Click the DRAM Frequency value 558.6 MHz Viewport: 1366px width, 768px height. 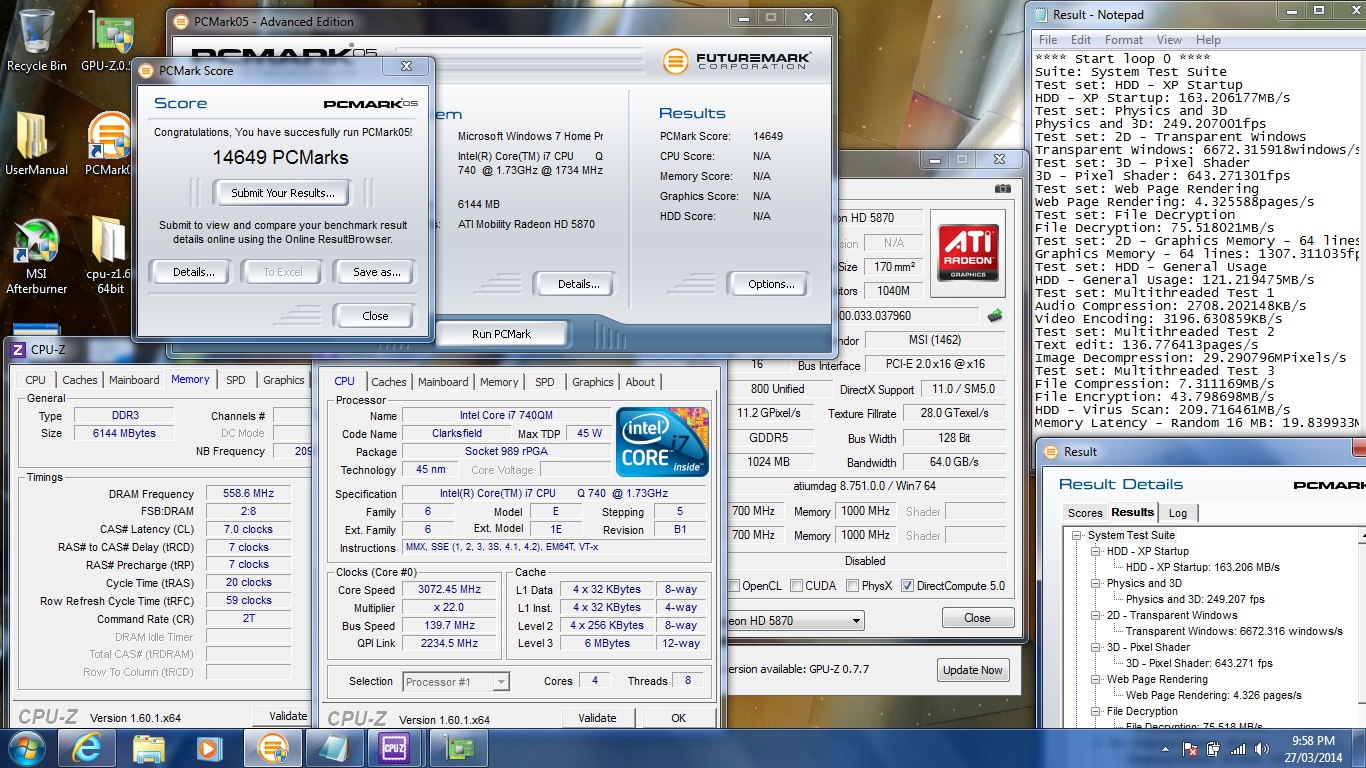pos(249,494)
